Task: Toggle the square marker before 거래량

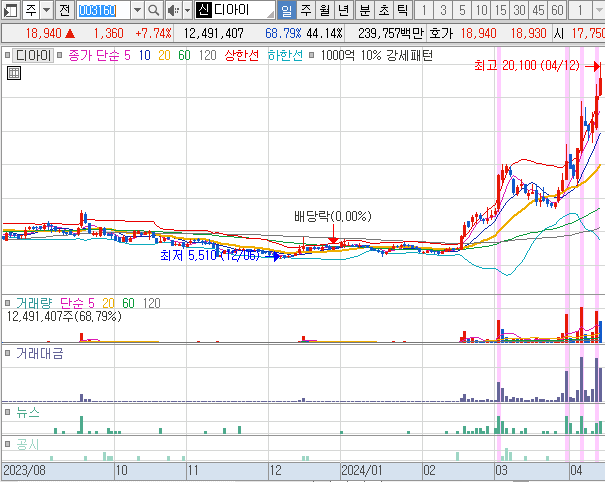Action: click(x=7, y=303)
